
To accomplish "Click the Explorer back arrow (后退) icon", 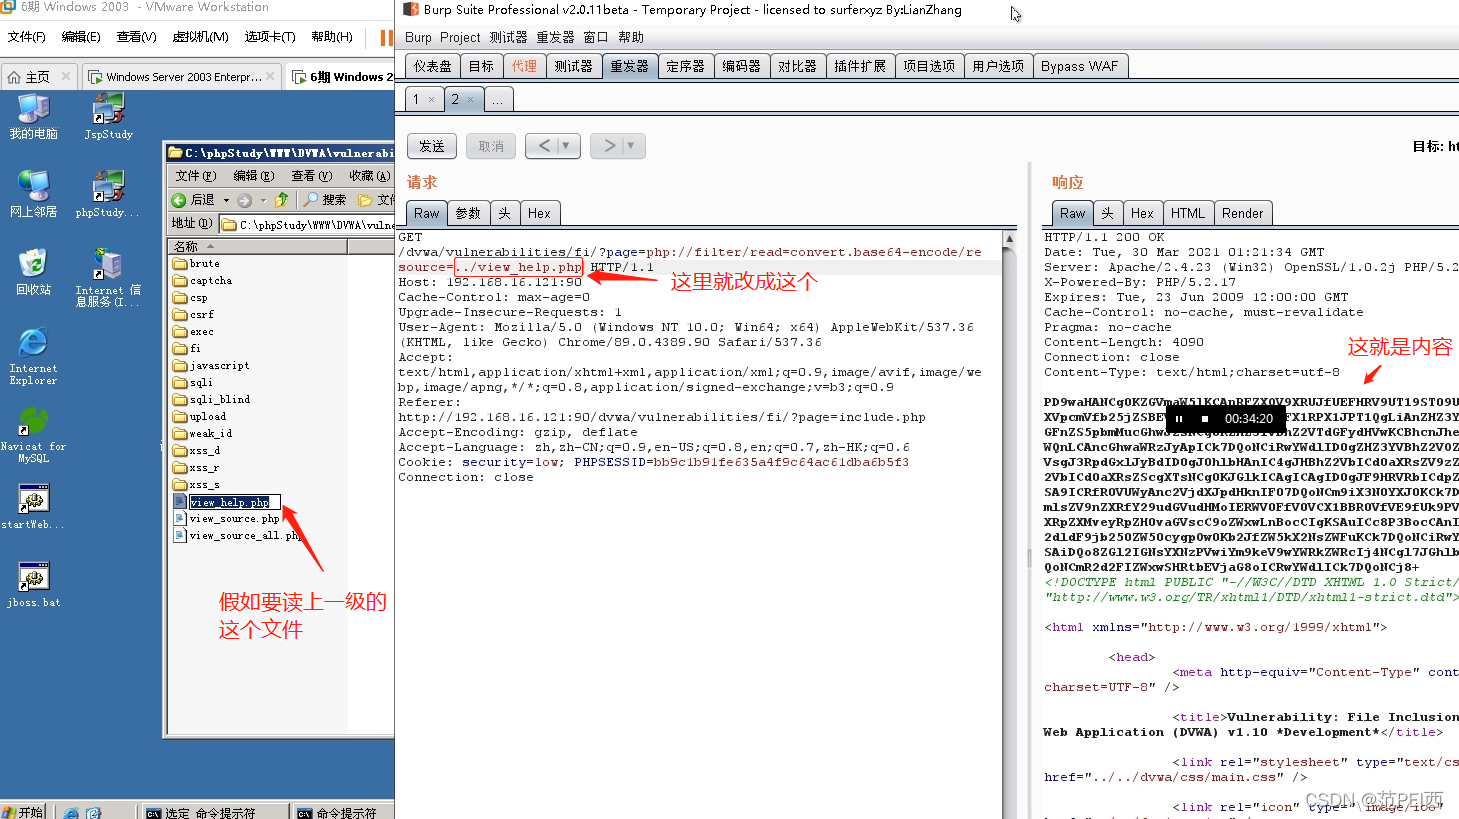I will tap(178, 200).
